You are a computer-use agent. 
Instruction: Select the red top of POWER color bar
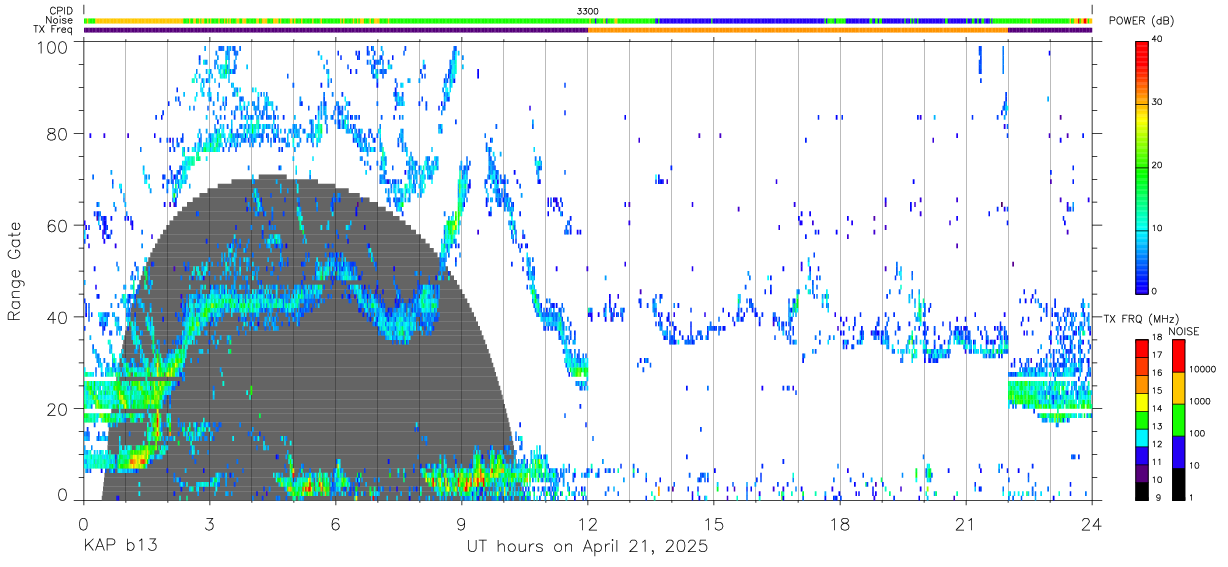1141,48
